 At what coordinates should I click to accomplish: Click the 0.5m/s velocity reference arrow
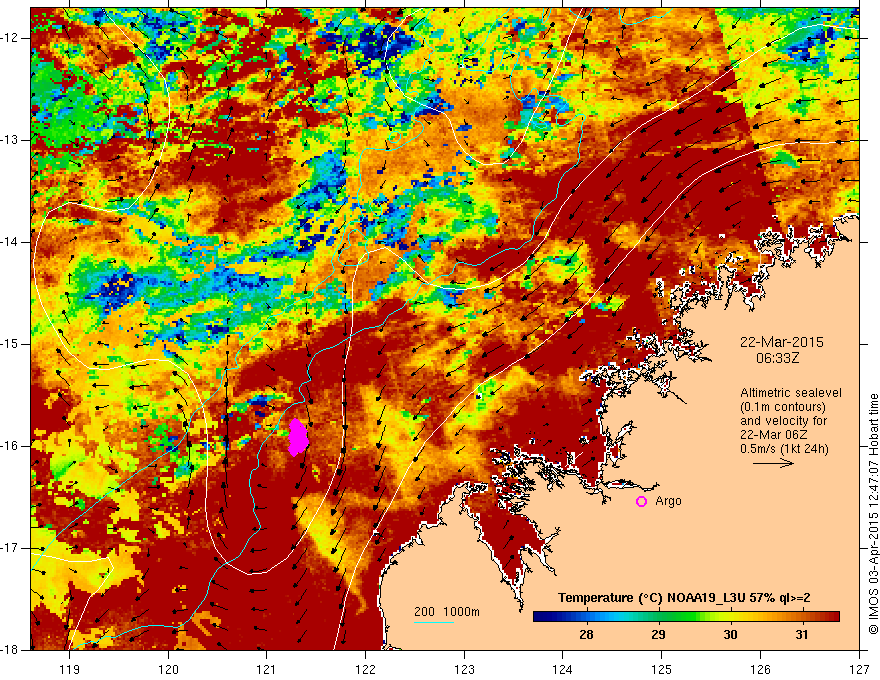773,463
